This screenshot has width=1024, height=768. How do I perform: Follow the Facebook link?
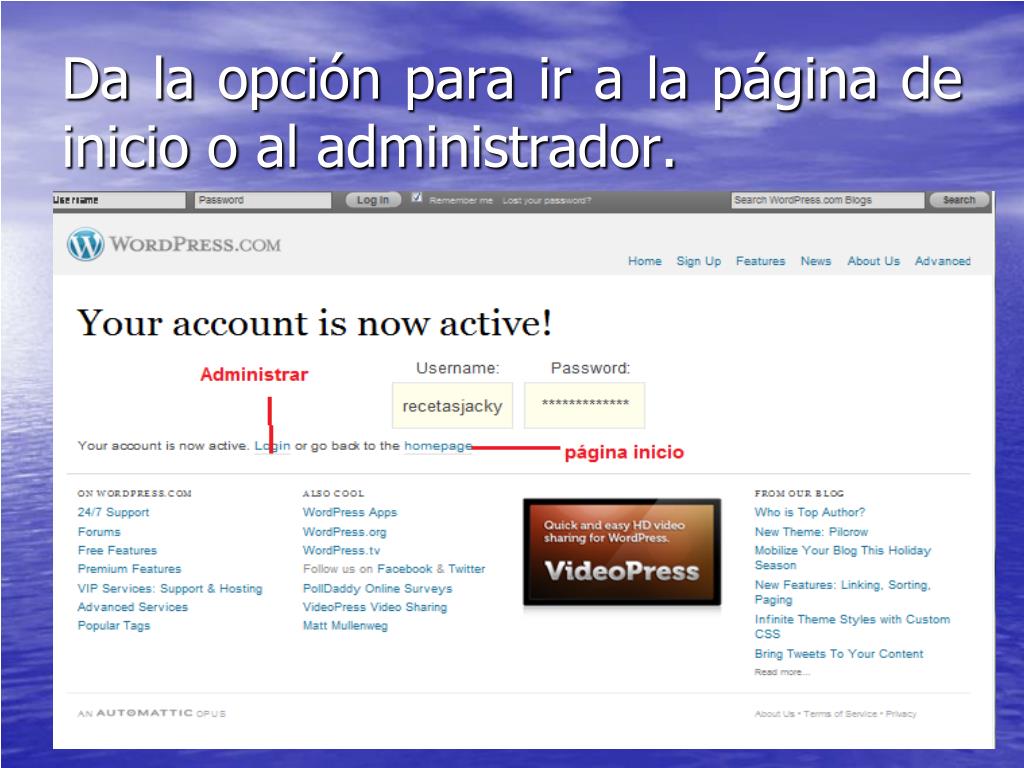click(405, 569)
